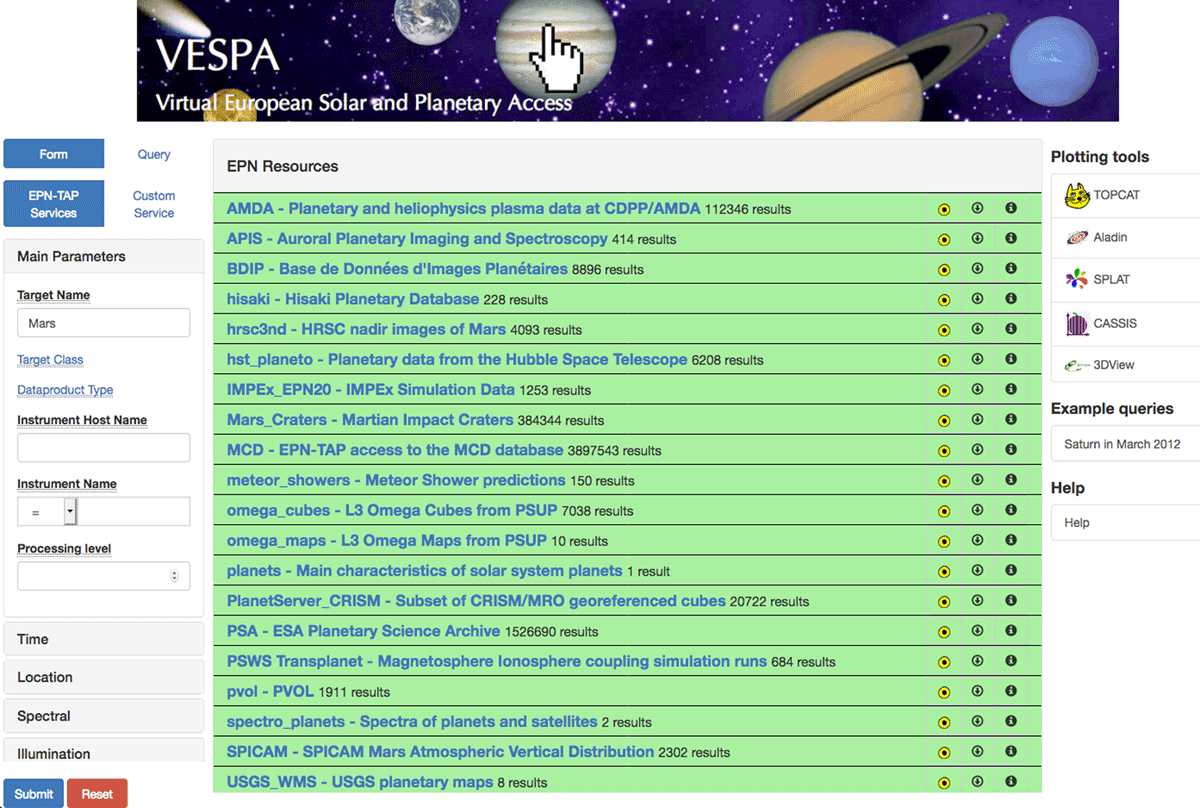Click the Instrument Name text field

pyautogui.click(x=134, y=512)
